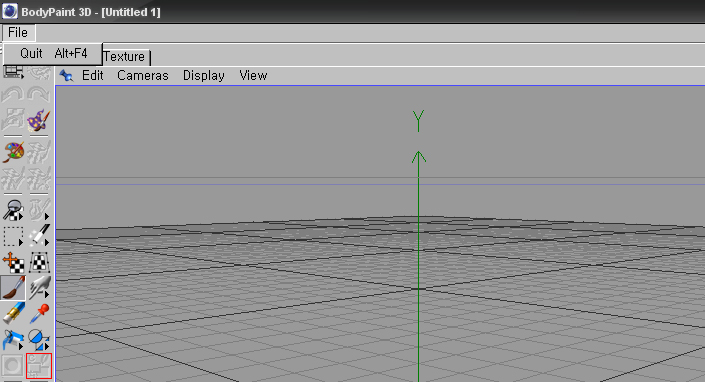This screenshot has width=705, height=382.
Task: Open the viewport Display menu
Action: point(204,76)
